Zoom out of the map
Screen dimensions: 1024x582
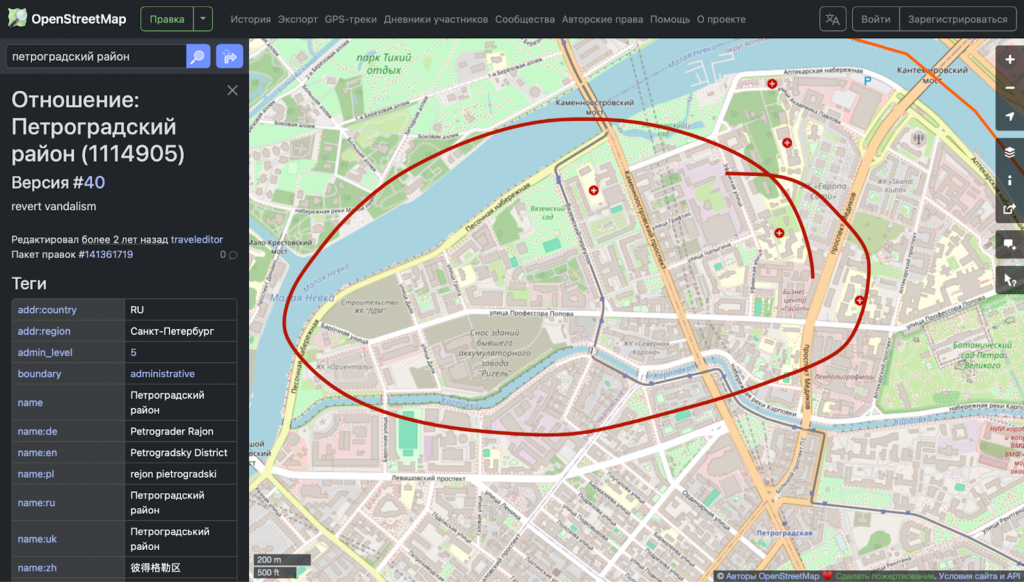pos(1010,88)
